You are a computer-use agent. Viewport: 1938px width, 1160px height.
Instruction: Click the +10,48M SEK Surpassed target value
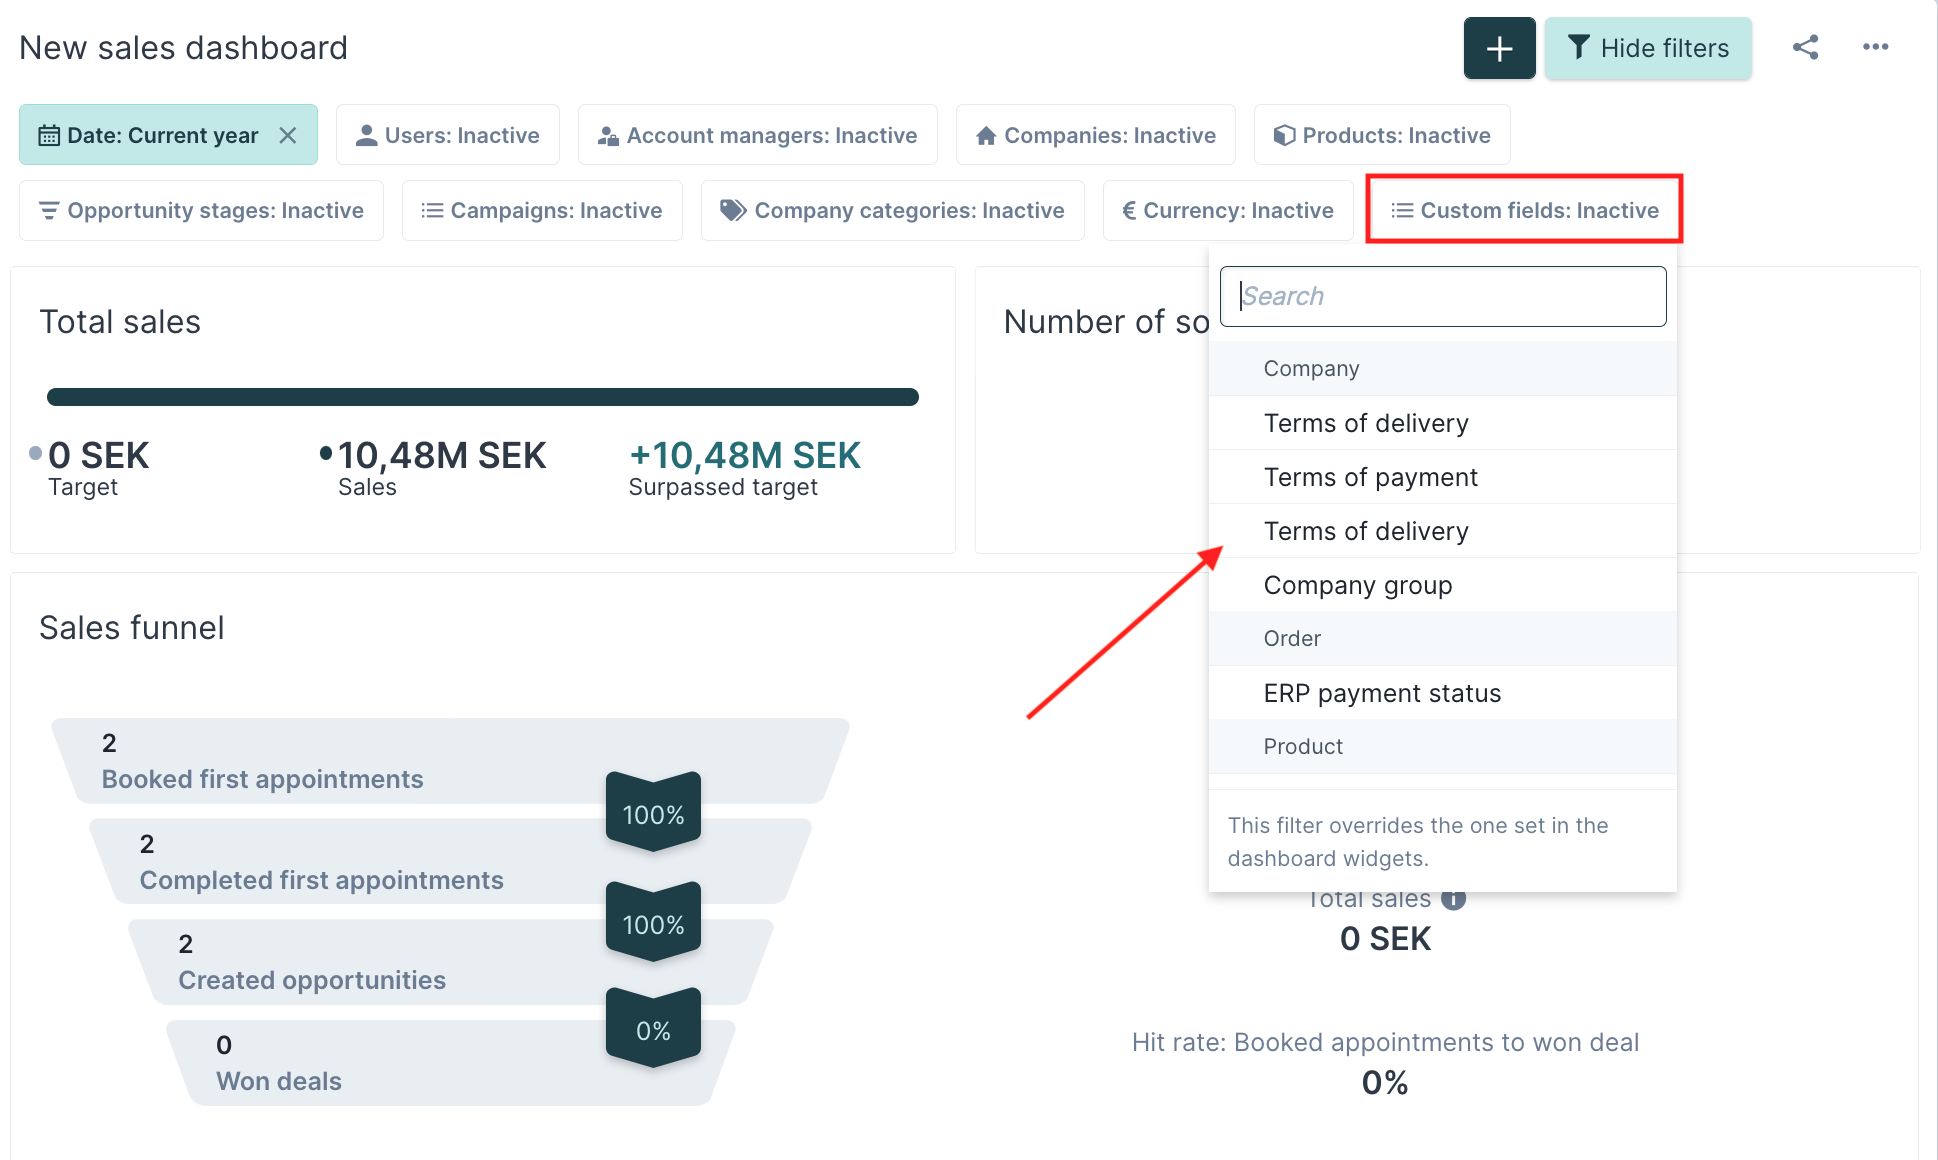click(x=745, y=455)
